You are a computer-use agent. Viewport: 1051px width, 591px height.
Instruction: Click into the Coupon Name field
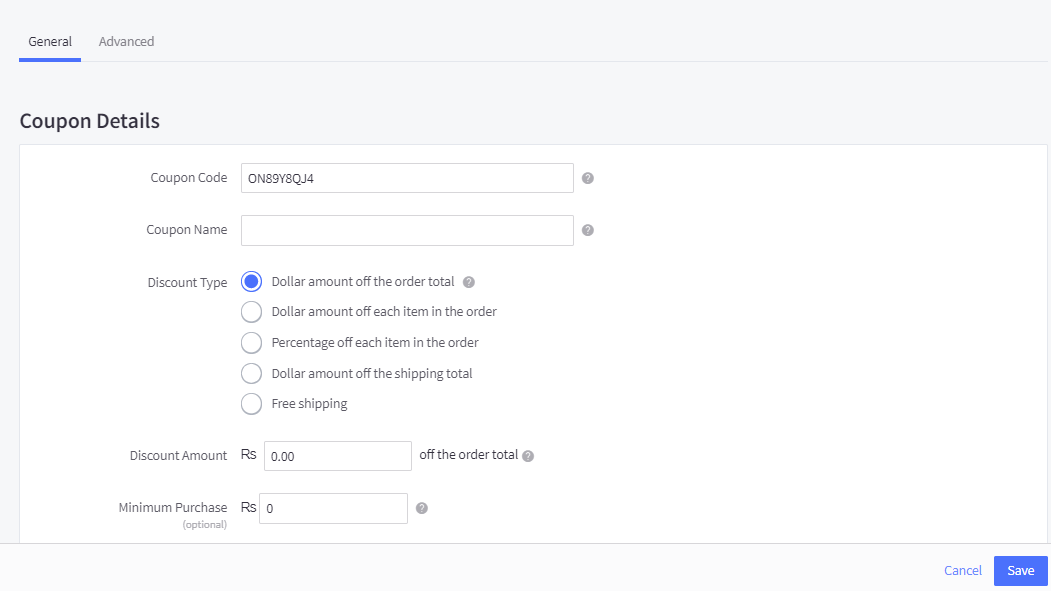coord(407,230)
